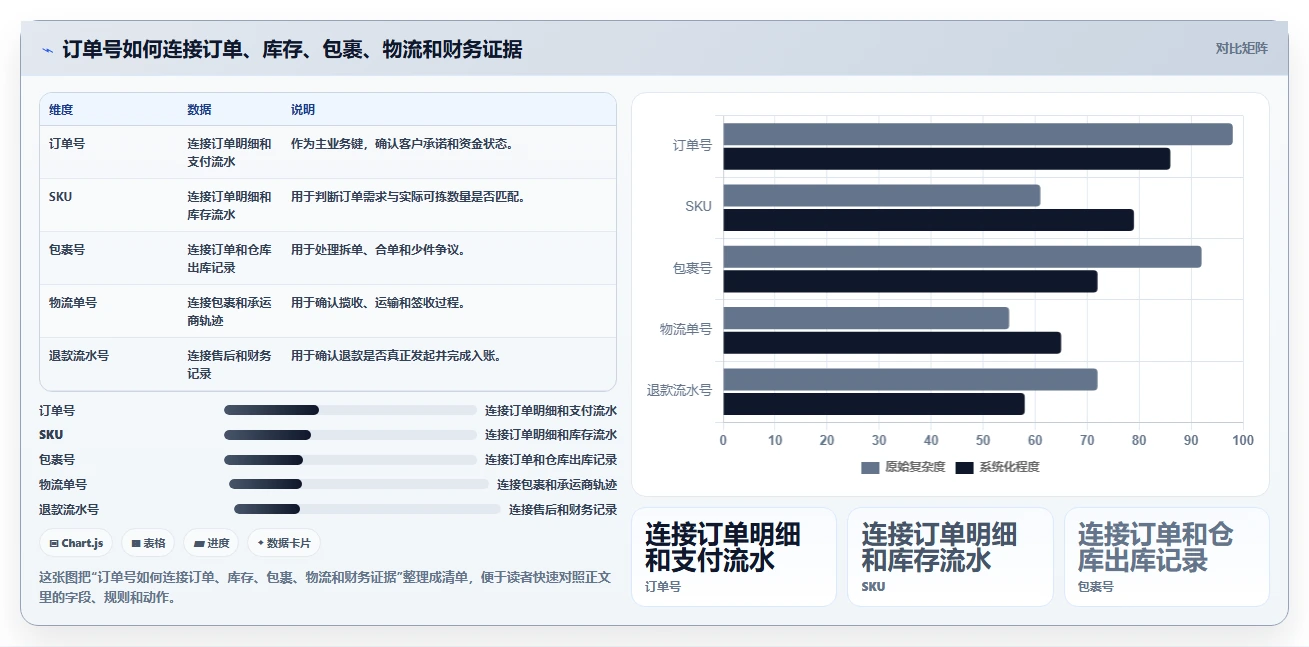Click the 退款流水号 label on chart axis

[680, 391]
